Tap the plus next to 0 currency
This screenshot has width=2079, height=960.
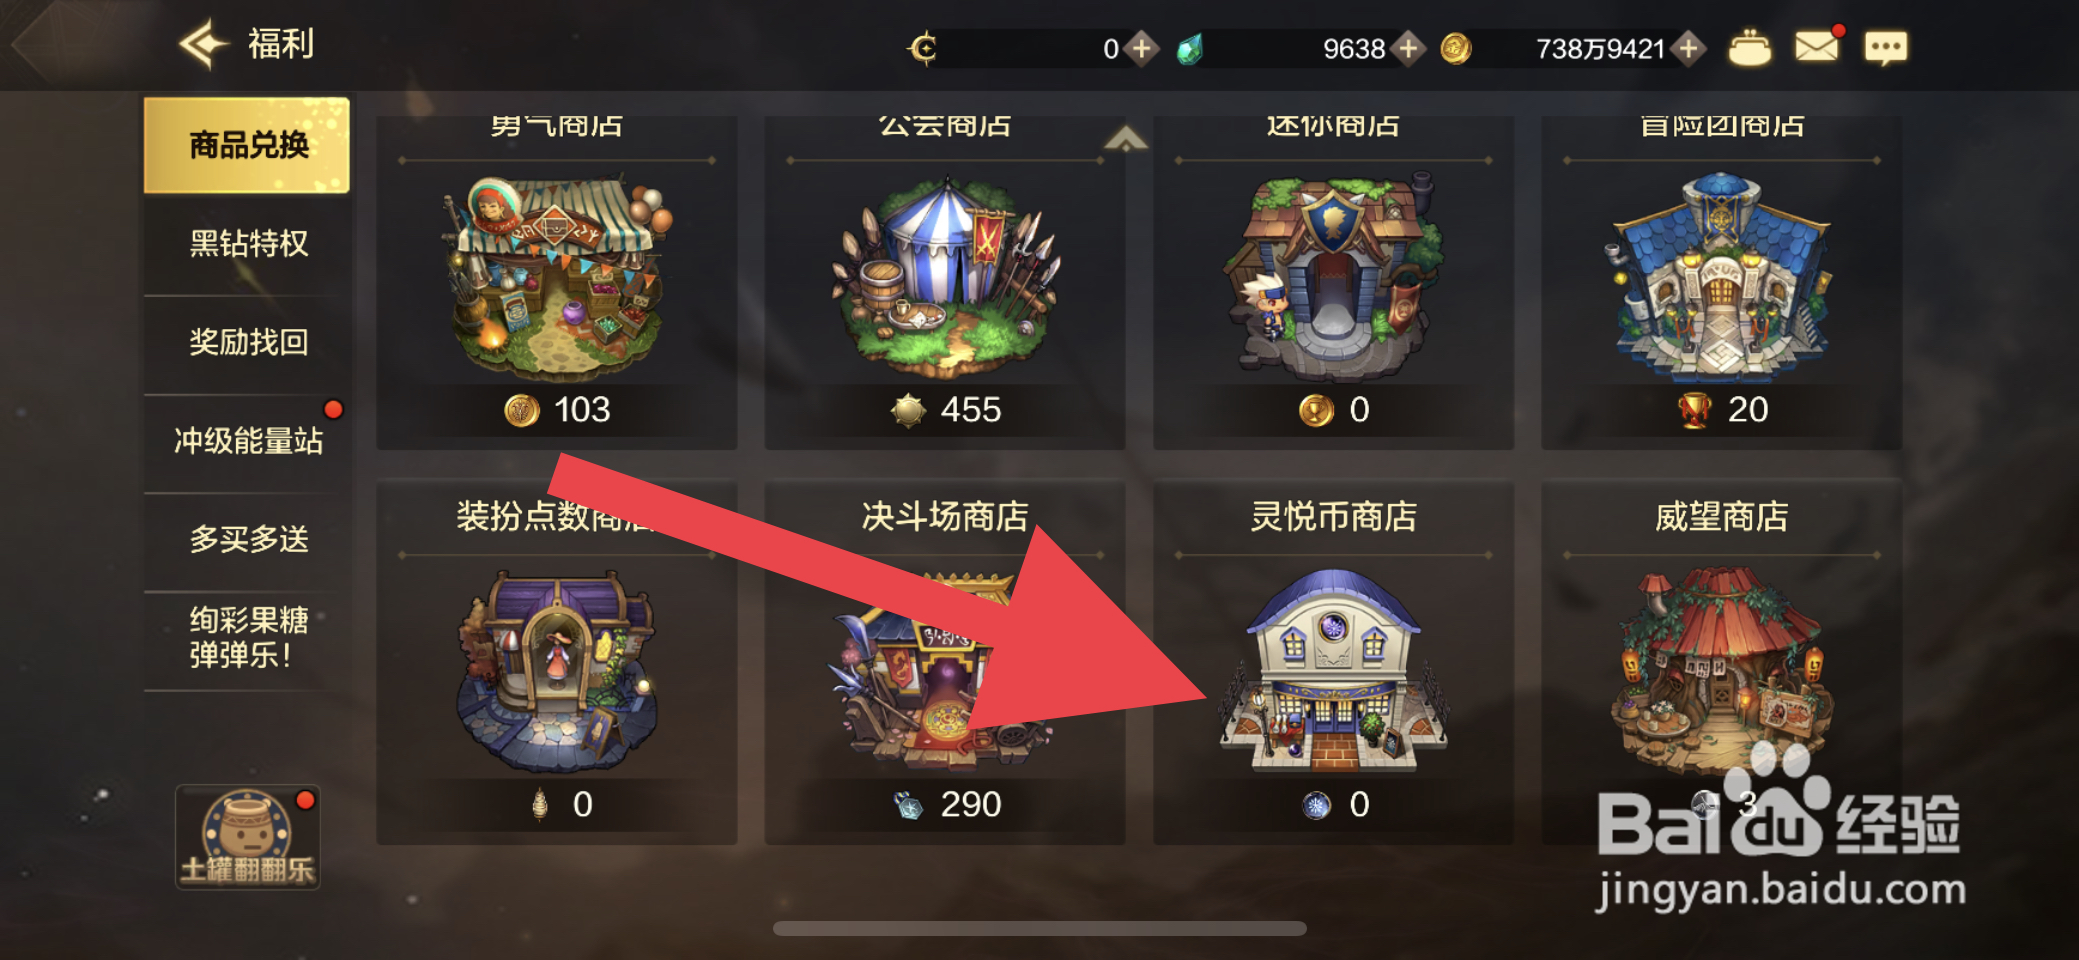1141,48
